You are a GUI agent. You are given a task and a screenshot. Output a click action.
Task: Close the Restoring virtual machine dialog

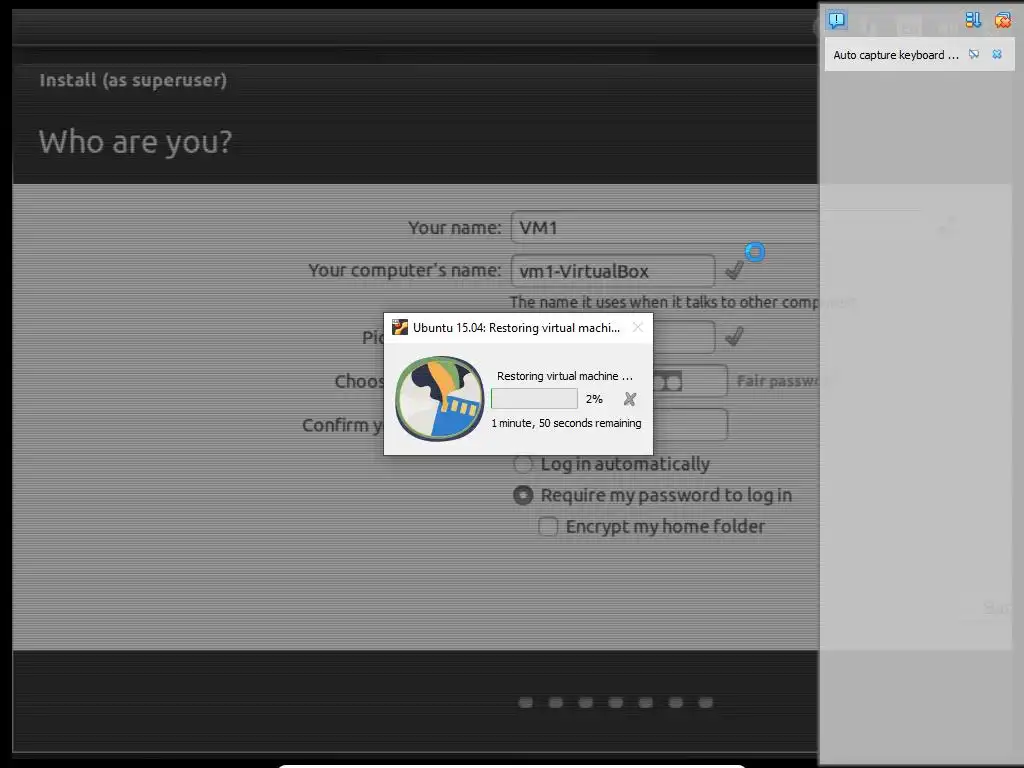pyautogui.click(x=638, y=327)
